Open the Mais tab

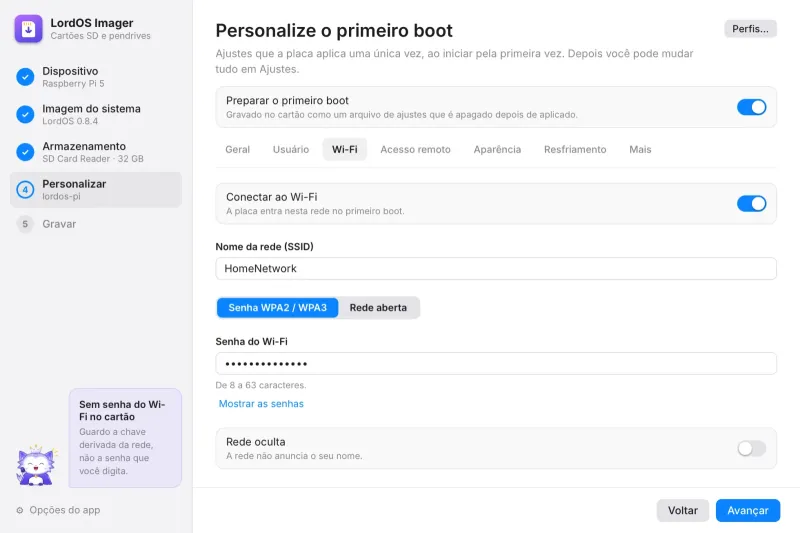pos(640,149)
